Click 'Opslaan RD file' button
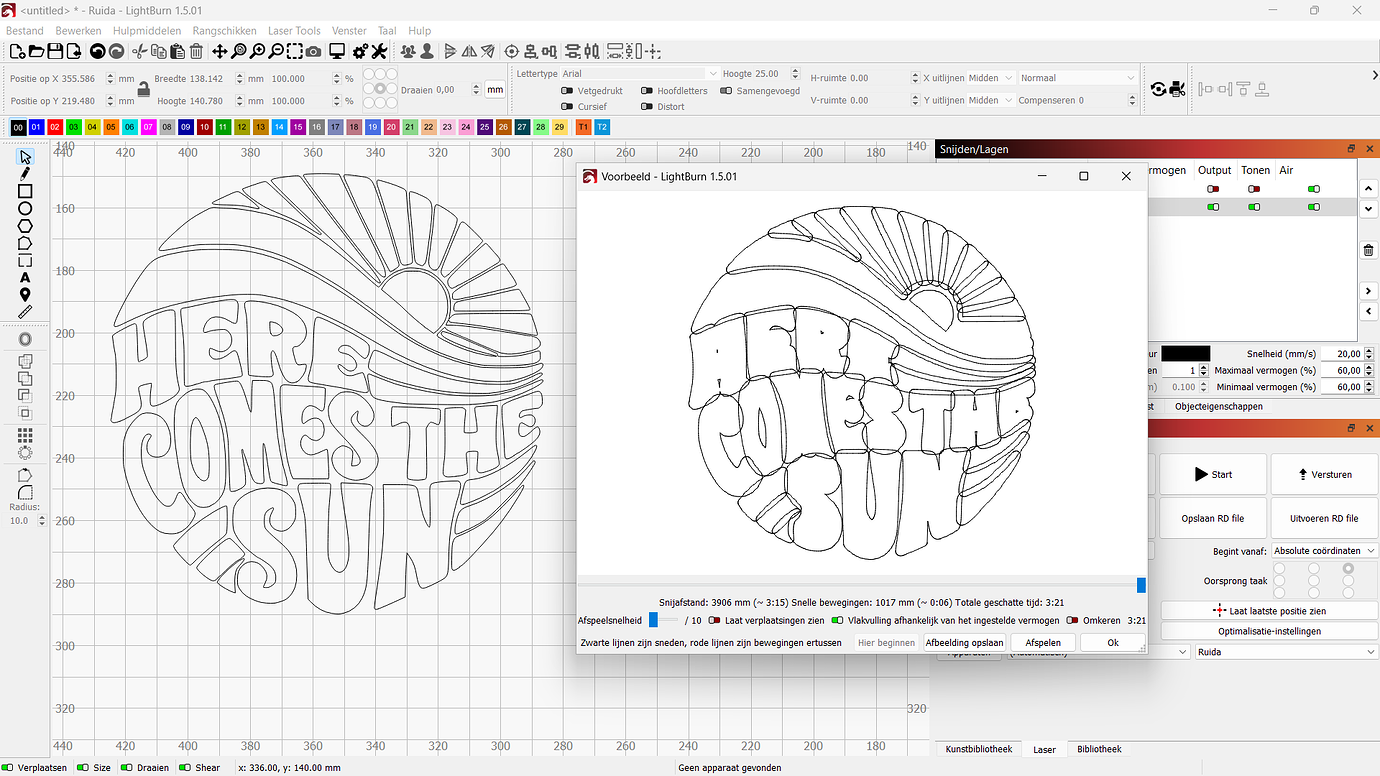 tap(1213, 518)
